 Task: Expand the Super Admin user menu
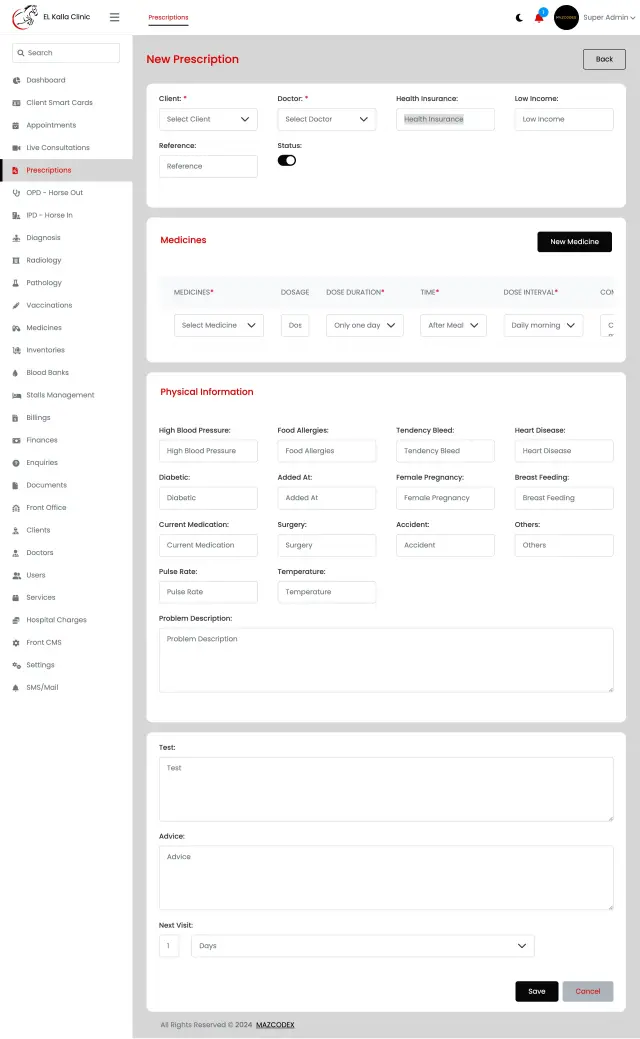(x=609, y=18)
